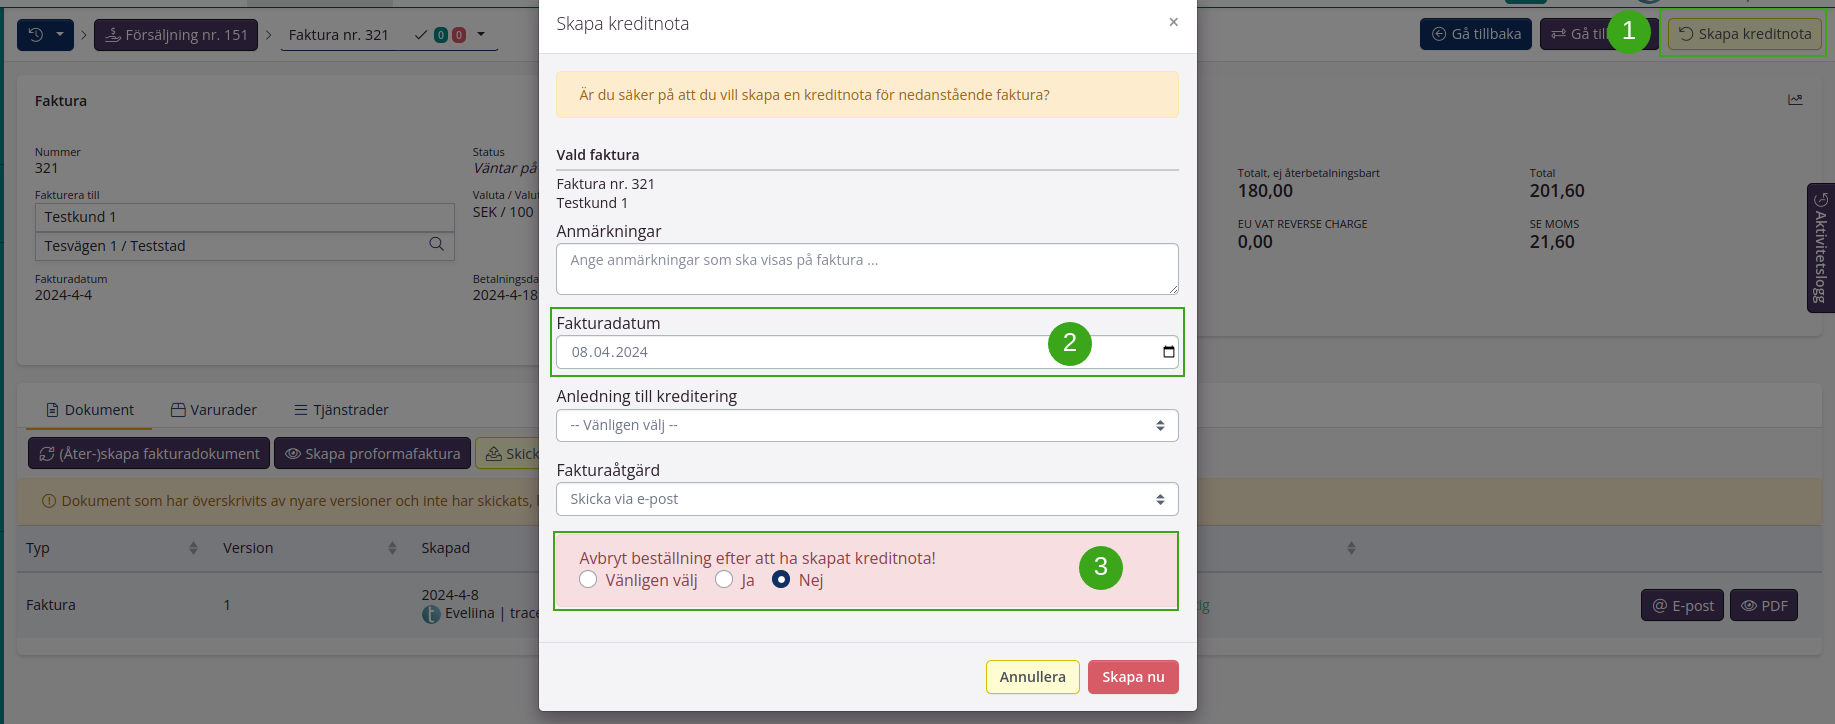Select Ja to cancel the order

[x=724, y=580]
